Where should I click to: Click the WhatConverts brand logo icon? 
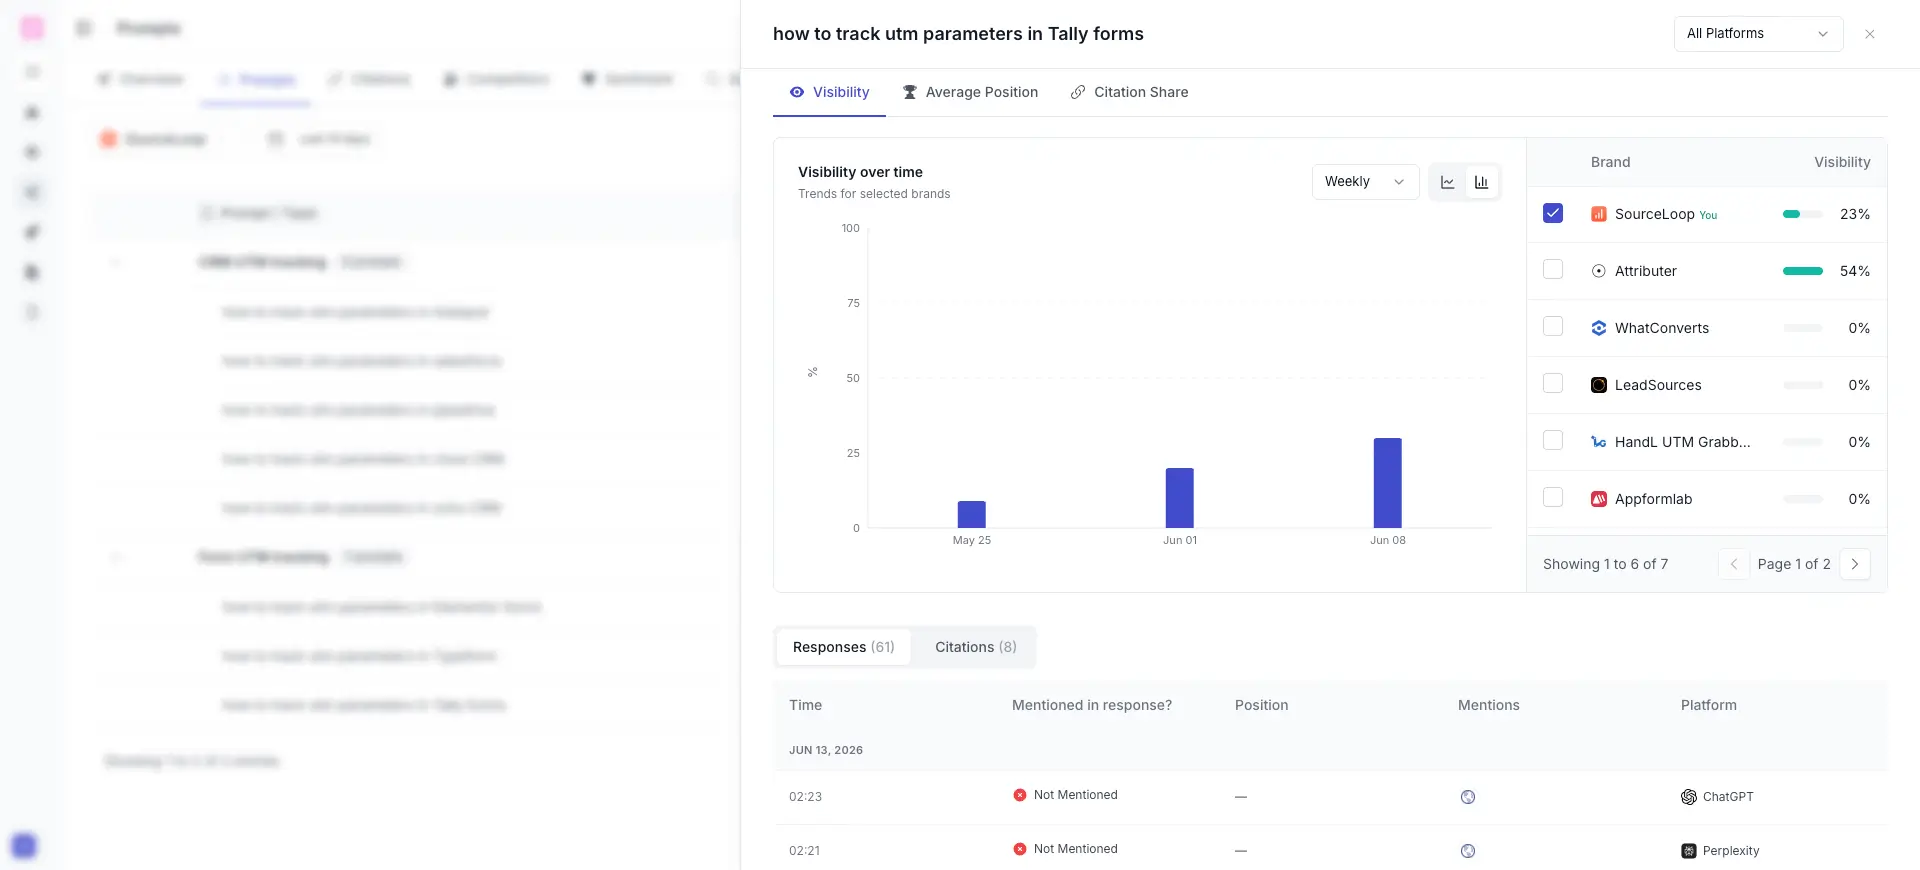(1598, 328)
